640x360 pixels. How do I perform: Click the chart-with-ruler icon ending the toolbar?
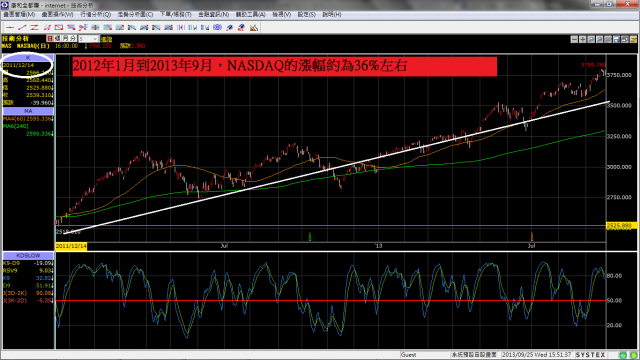click(254, 27)
